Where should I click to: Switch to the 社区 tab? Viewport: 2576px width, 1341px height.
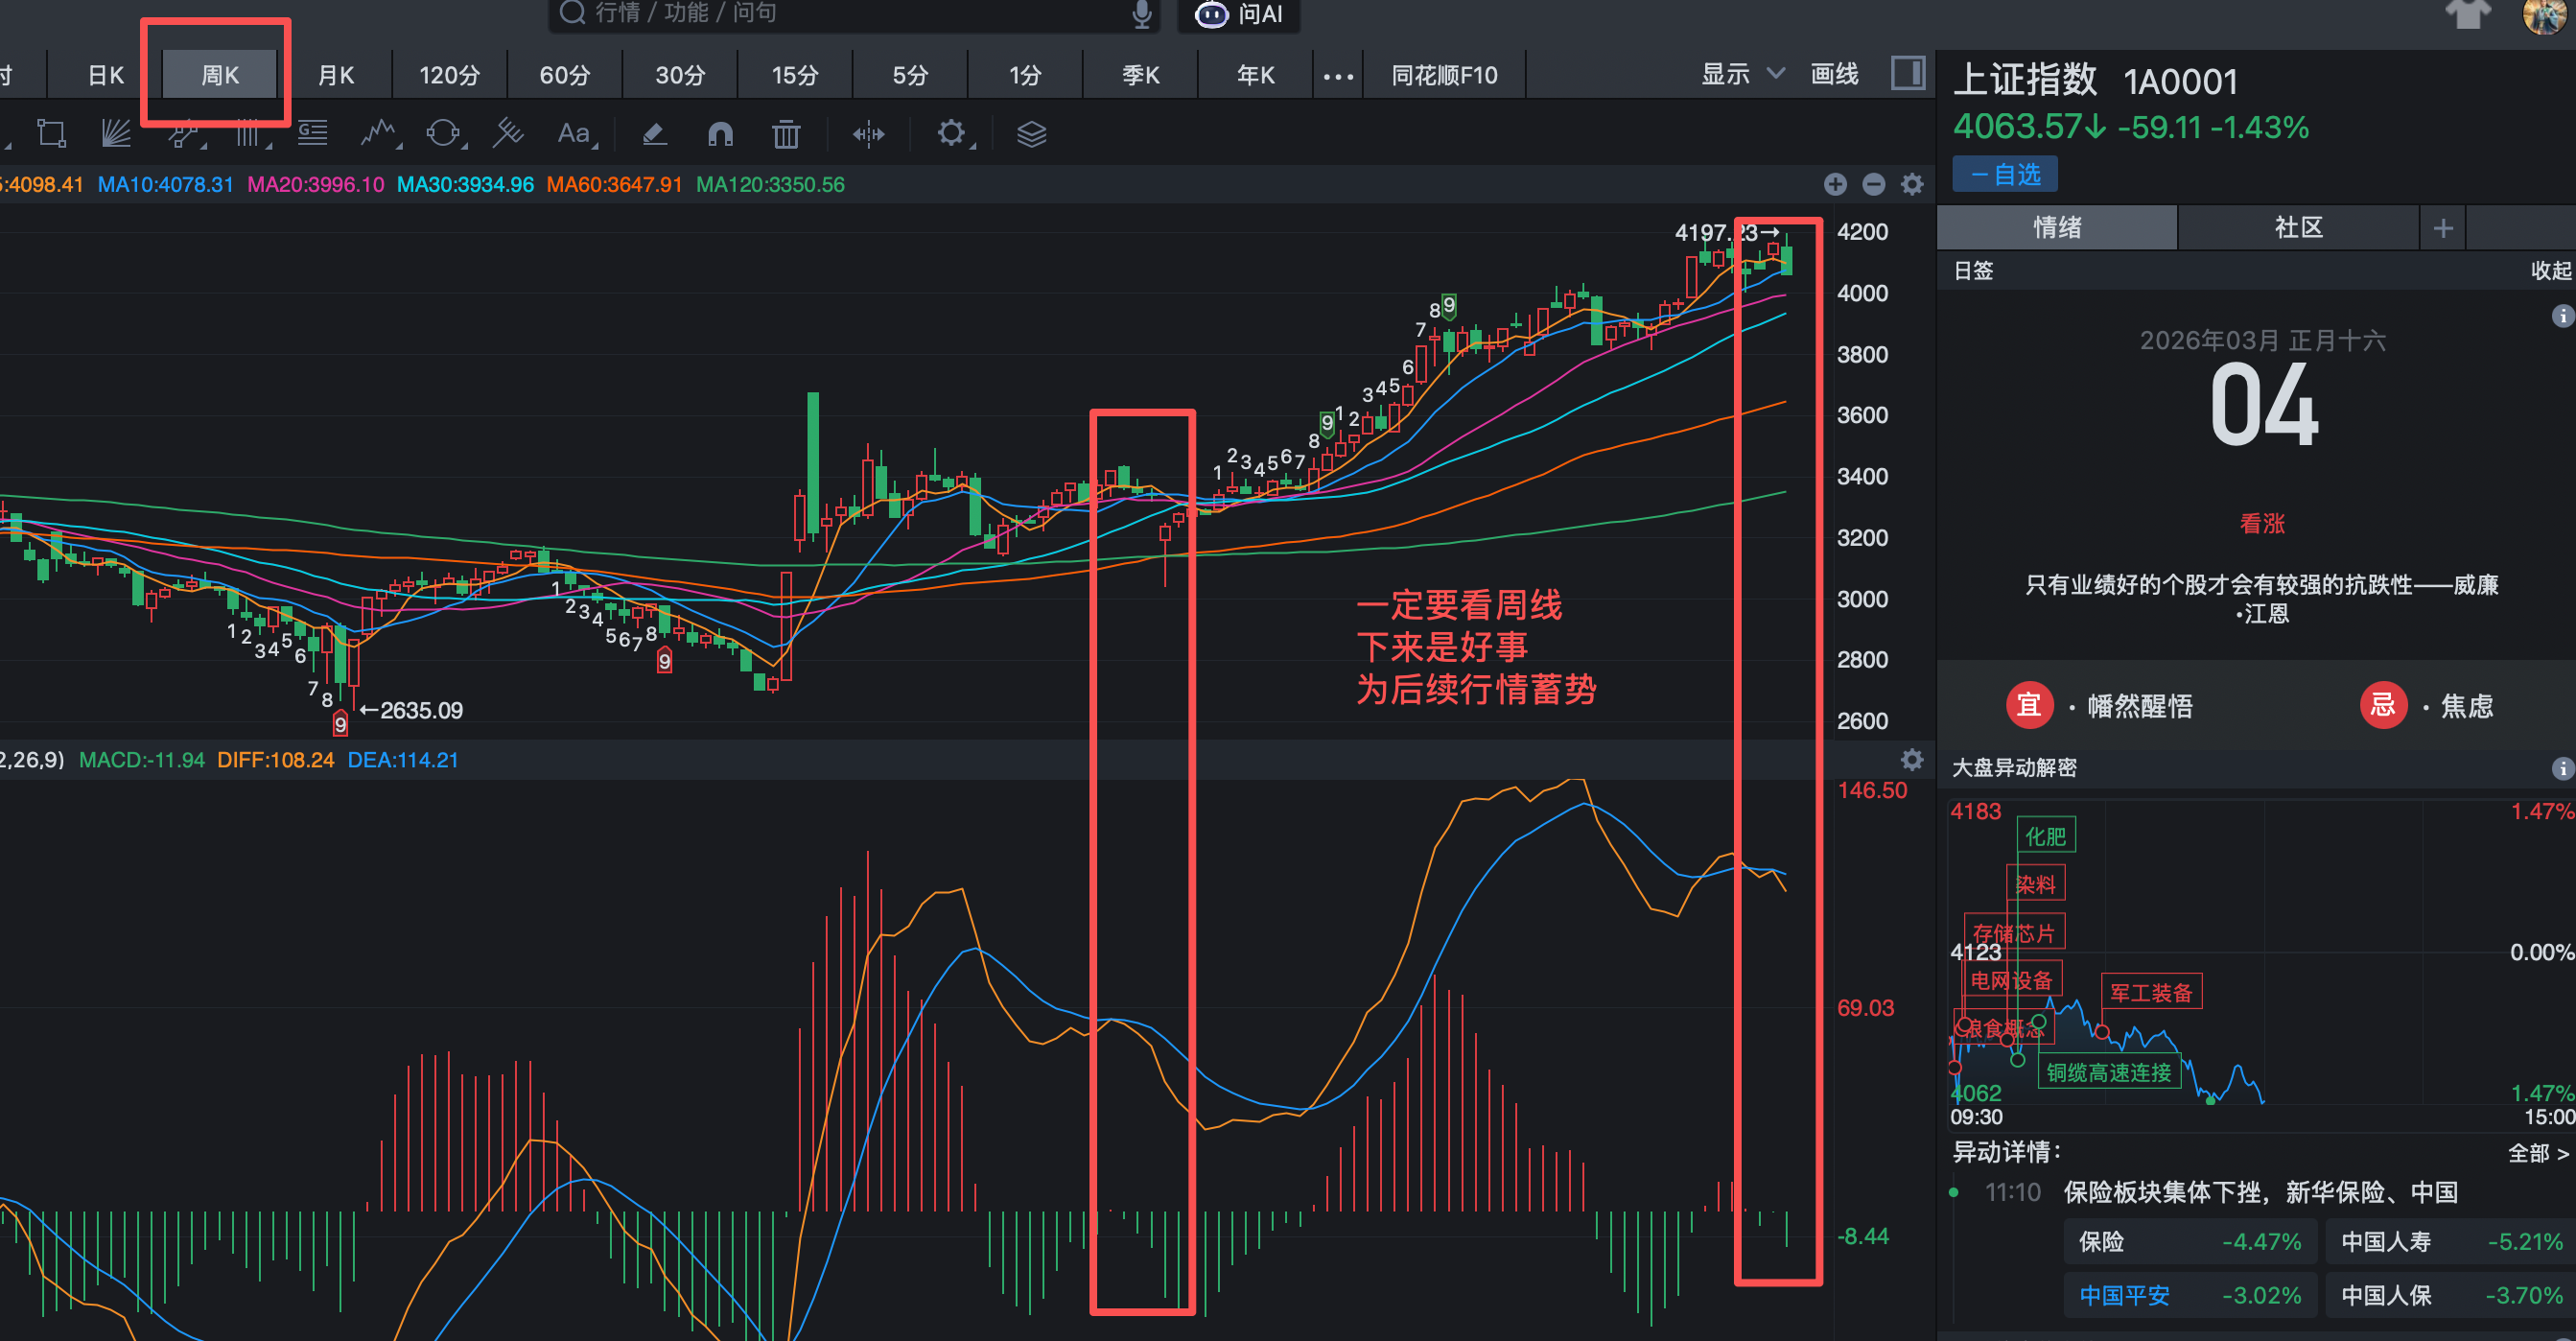[x=2297, y=228]
